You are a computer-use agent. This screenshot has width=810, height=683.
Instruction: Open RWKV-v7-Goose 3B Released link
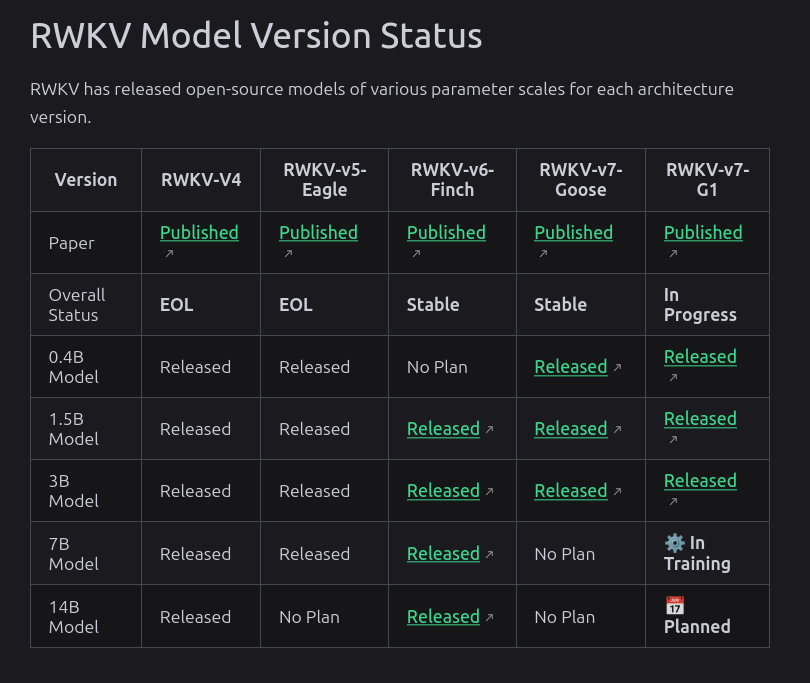click(571, 491)
